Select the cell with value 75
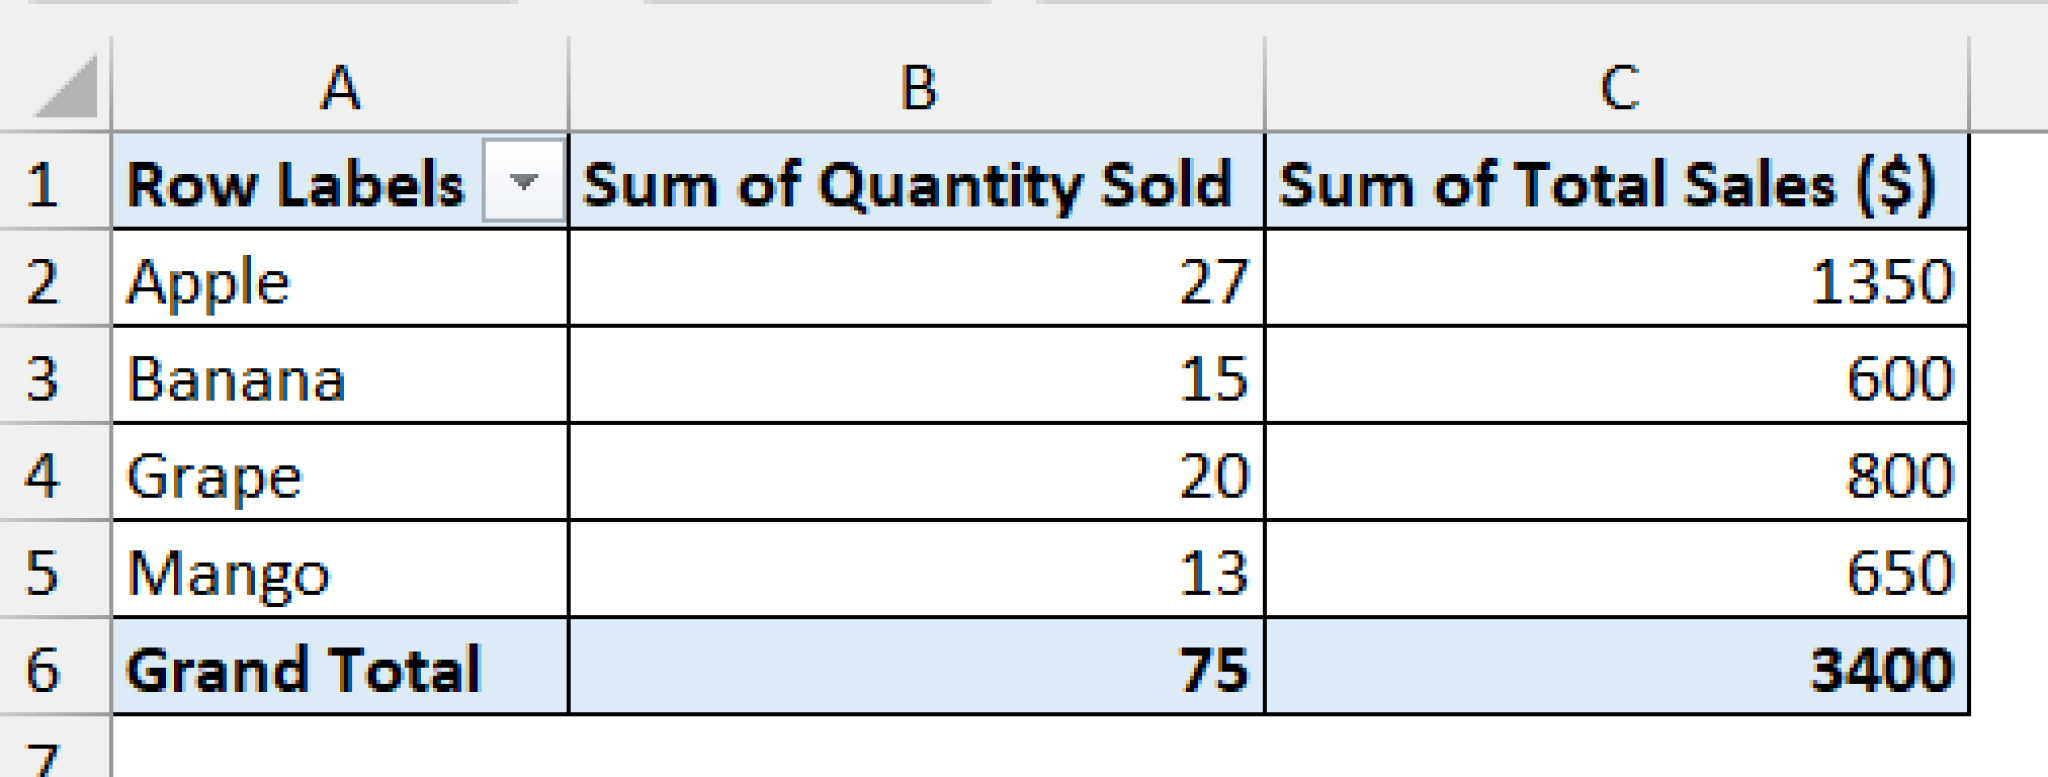Viewport: 2048px width, 777px height. [915, 668]
